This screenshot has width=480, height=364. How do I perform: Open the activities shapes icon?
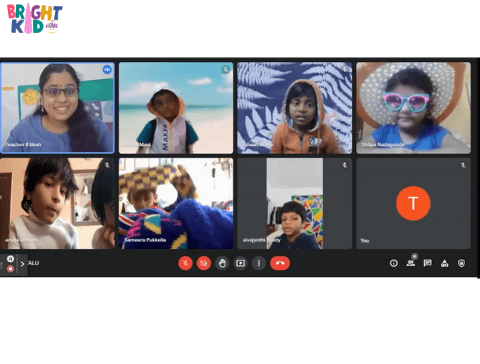point(444,264)
